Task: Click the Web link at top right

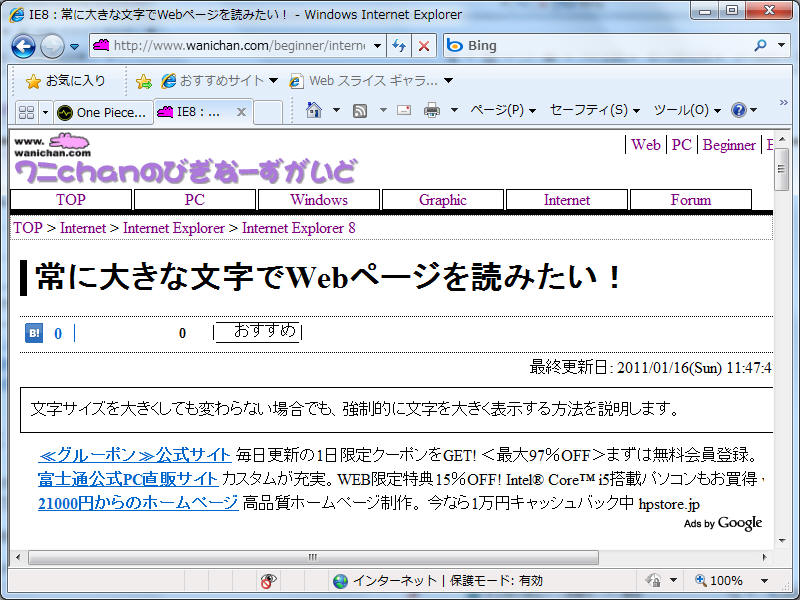Action: pyautogui.click(x=645, y=145)
